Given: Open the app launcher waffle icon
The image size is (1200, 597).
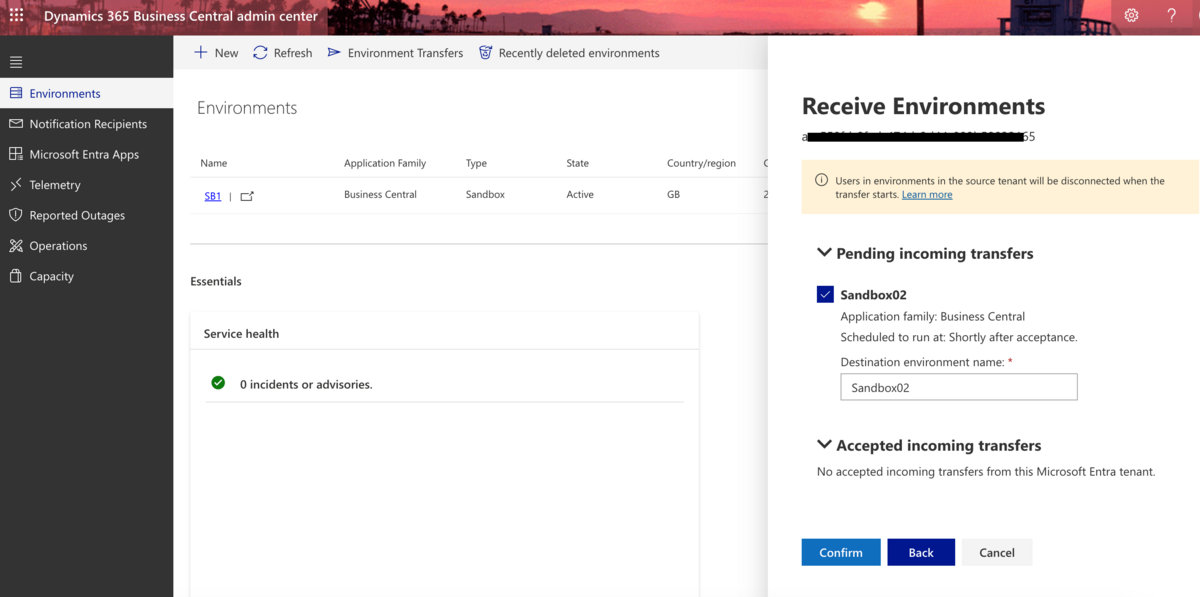Looking at the screenshot, I should click(16, 16).
